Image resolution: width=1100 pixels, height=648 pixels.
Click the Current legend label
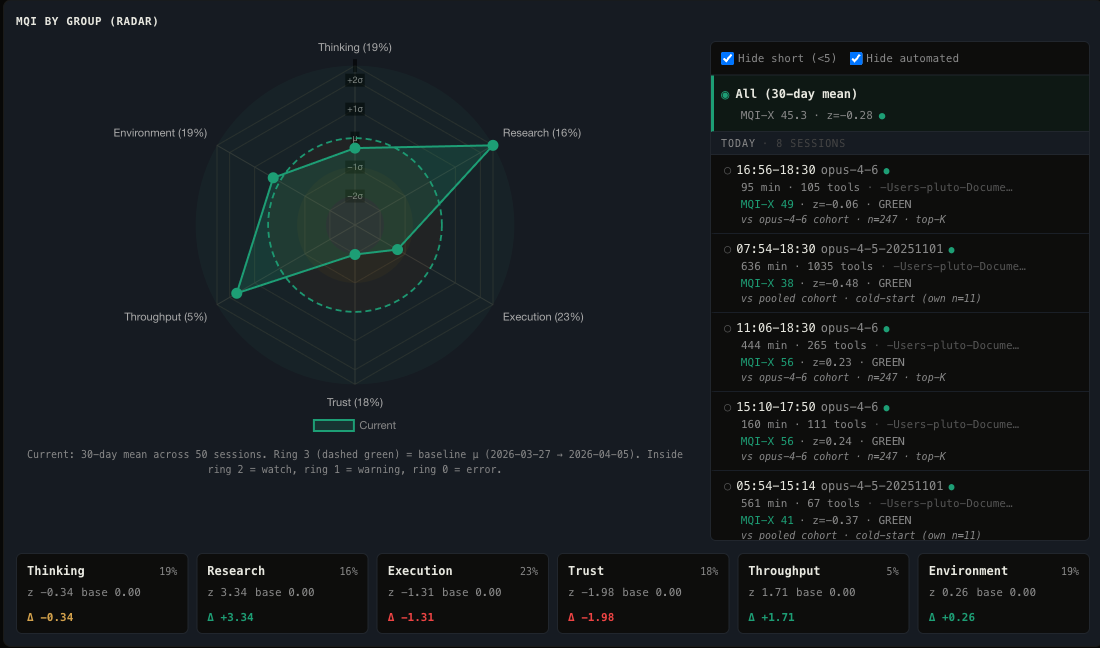[377, 425]
